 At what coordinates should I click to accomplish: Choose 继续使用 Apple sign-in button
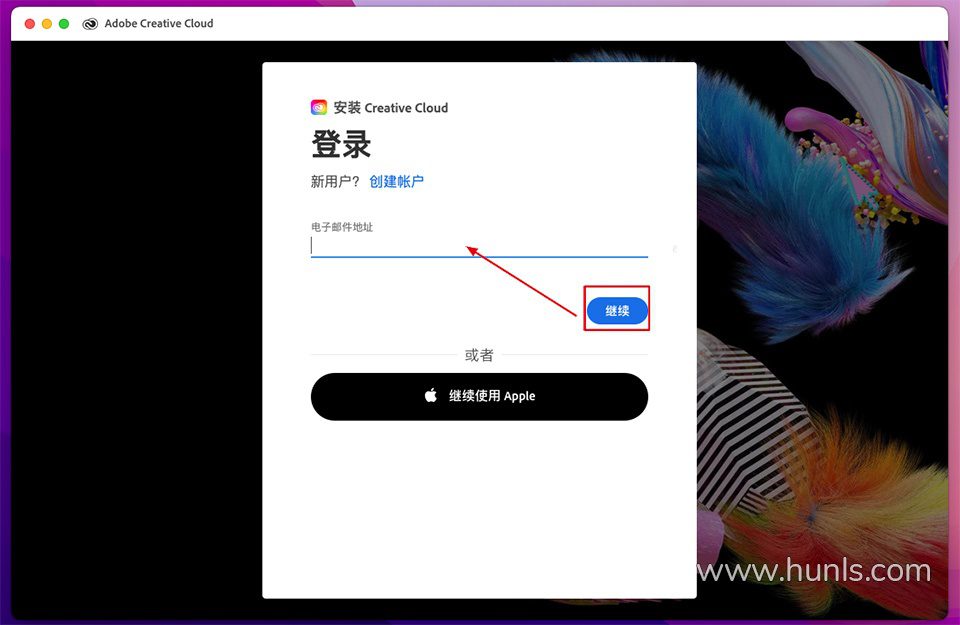[479, 396]
